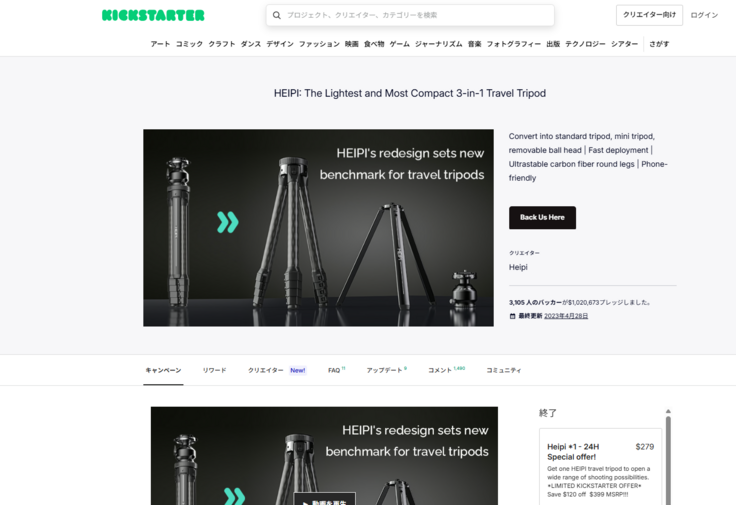Switch to the リワード tab
The image size is (736, 505).
214,370
